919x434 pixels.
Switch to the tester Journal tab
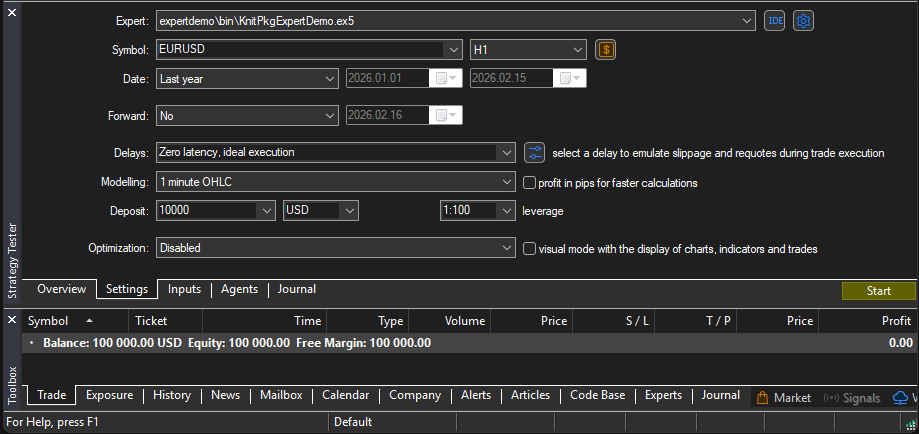(x=297, y=289)
